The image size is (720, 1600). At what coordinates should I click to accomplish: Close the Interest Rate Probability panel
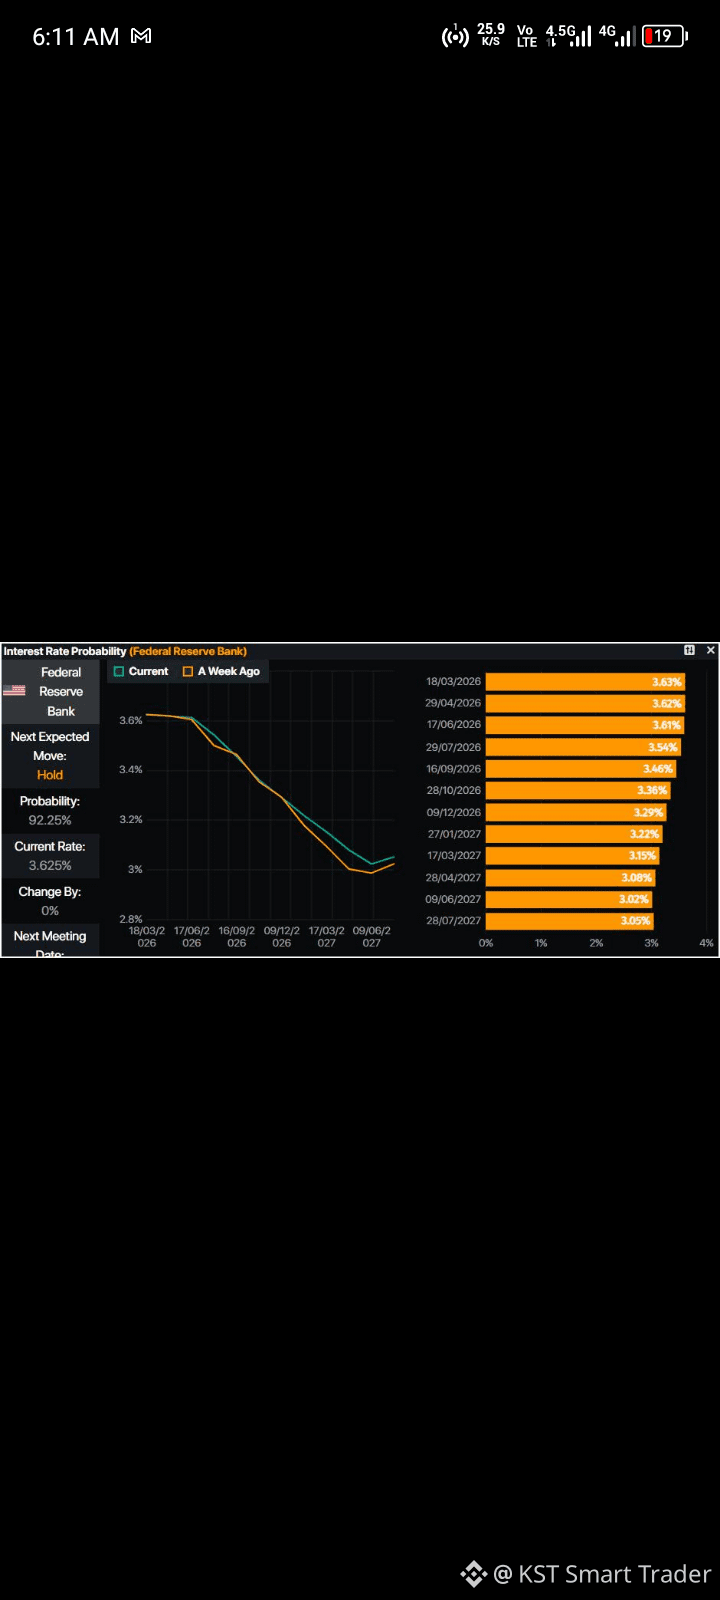(711, 650)
